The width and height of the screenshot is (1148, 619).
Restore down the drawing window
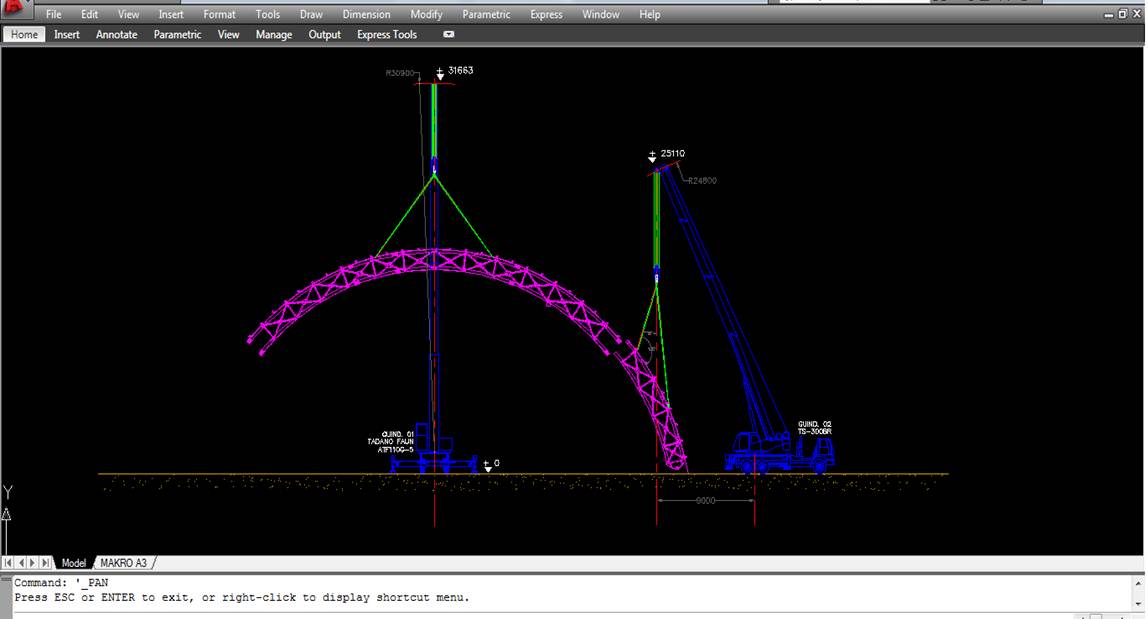click(1122, 14)
